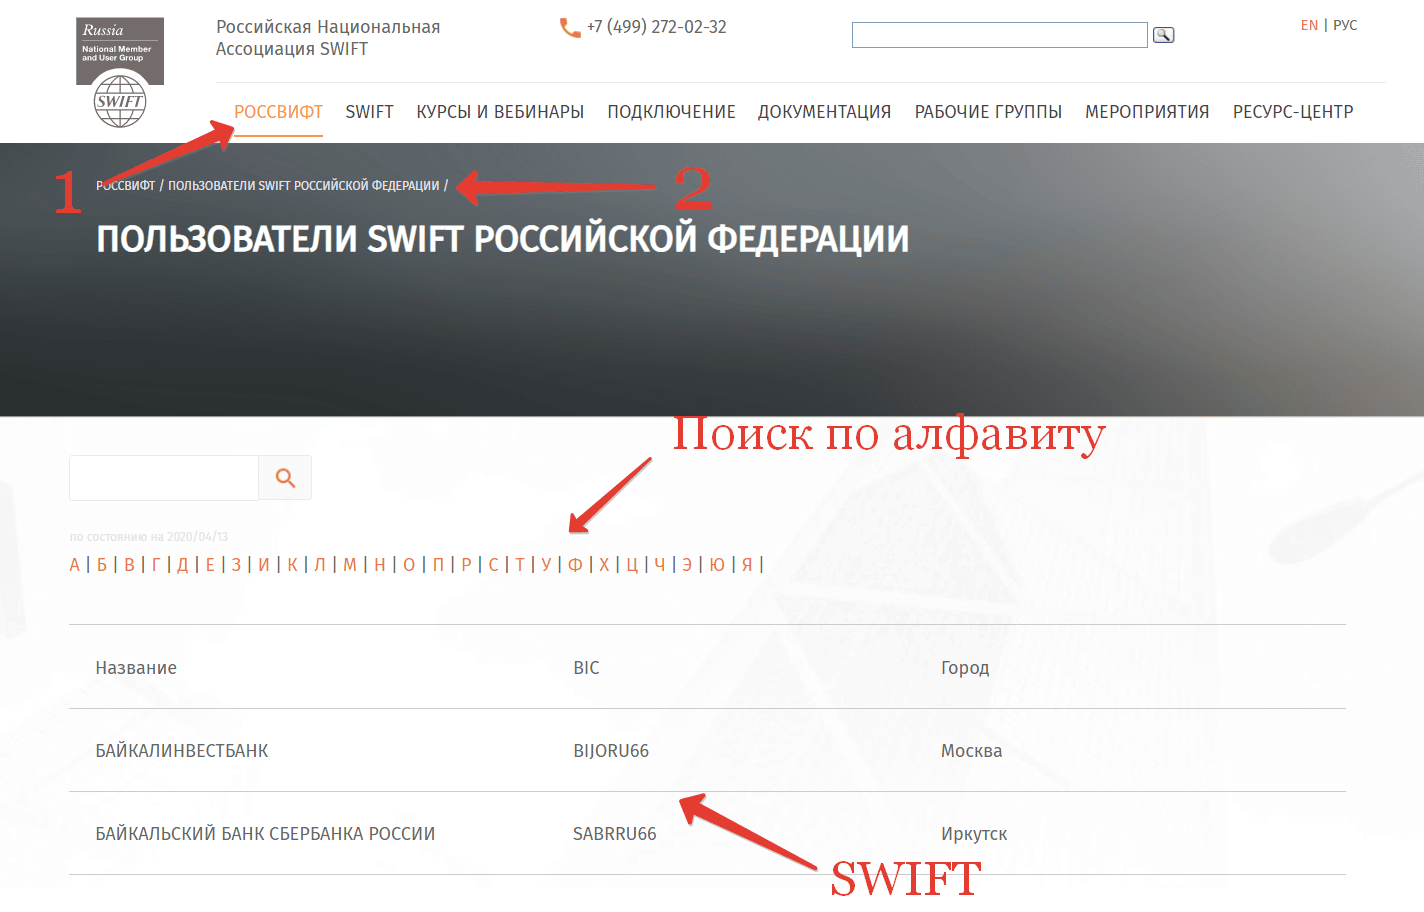Filter the list by letter Ю
The image size is (1424, 912).
click(x=717, y=565)
